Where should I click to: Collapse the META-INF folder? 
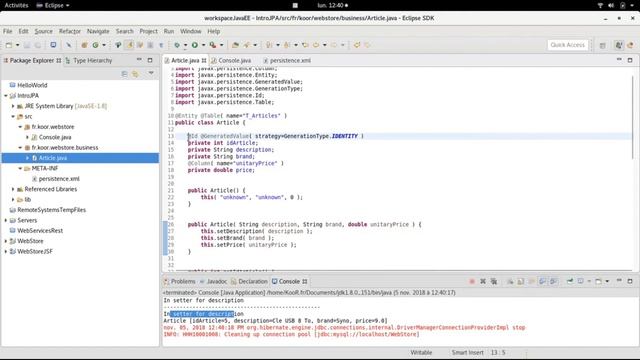(x=20, y=168)
